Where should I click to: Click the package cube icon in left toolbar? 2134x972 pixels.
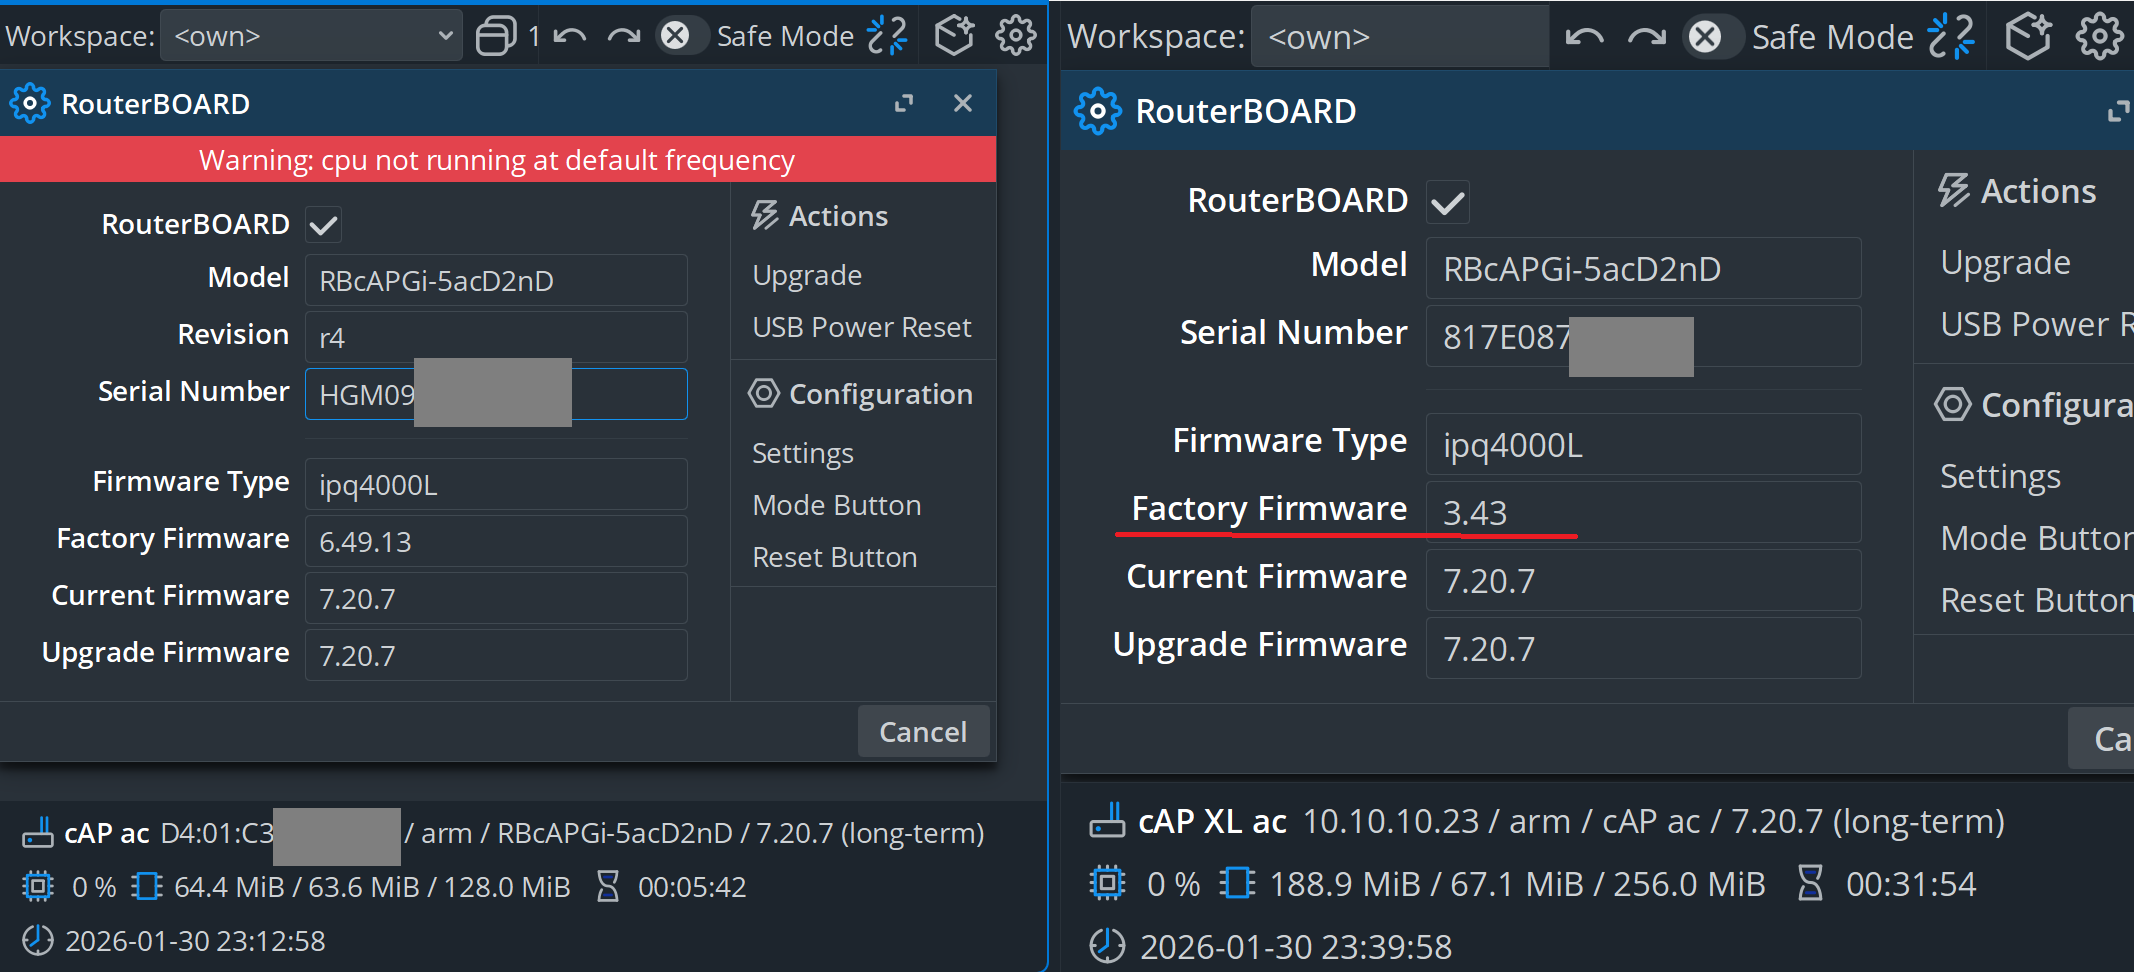tap(954, 36)
